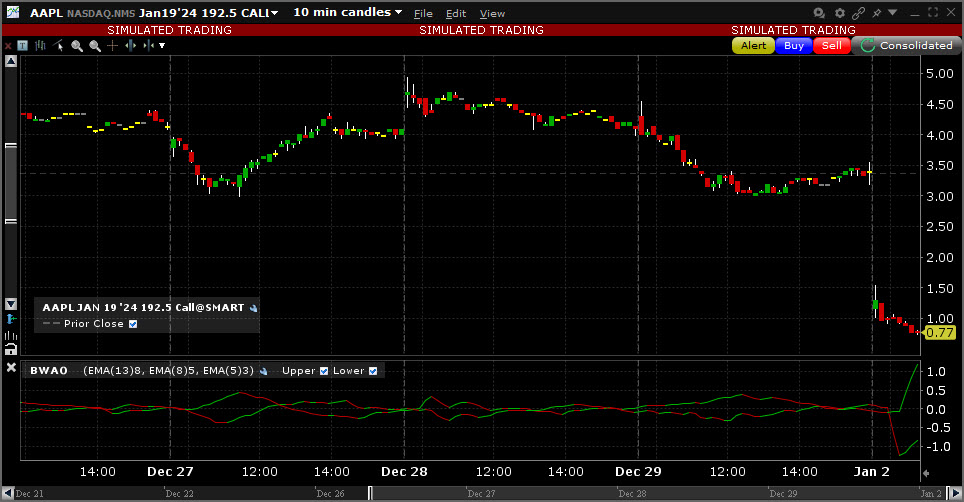Viewport: 964px width, 502px height.
Task: Click the blue price axis auto-scale icon
Action: [x=11, y=319]
